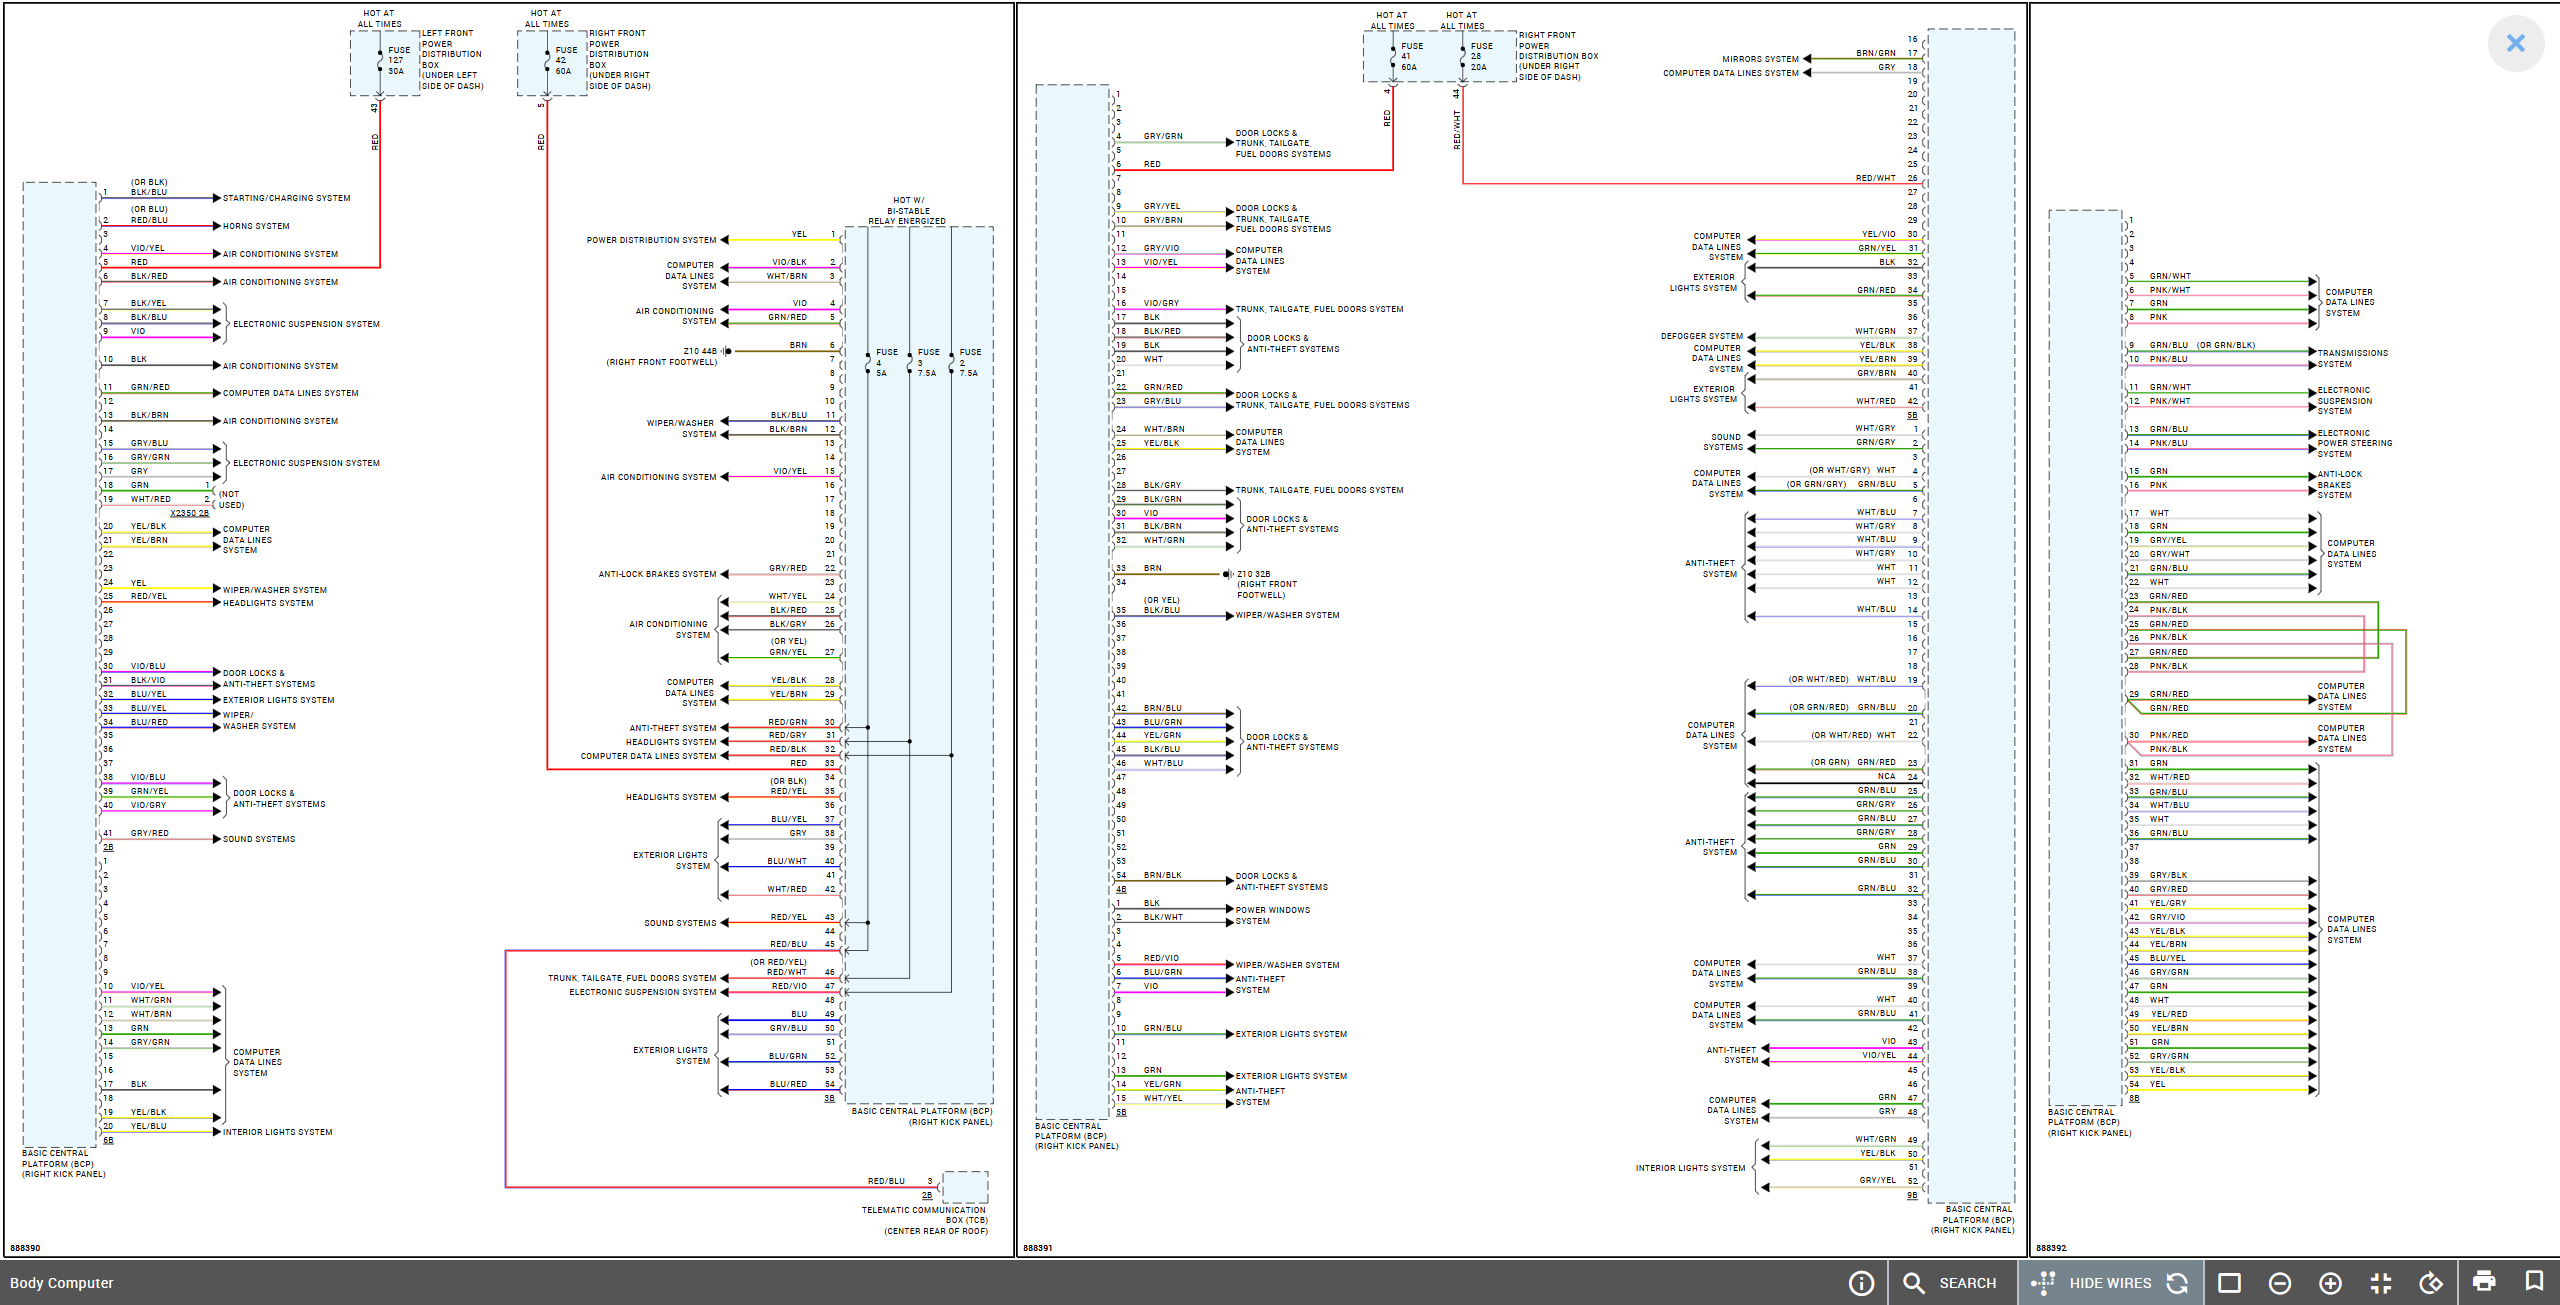Click the wire trace dots icon
Screen dimensions: 2560x1305
(x=2043, y=1282)
